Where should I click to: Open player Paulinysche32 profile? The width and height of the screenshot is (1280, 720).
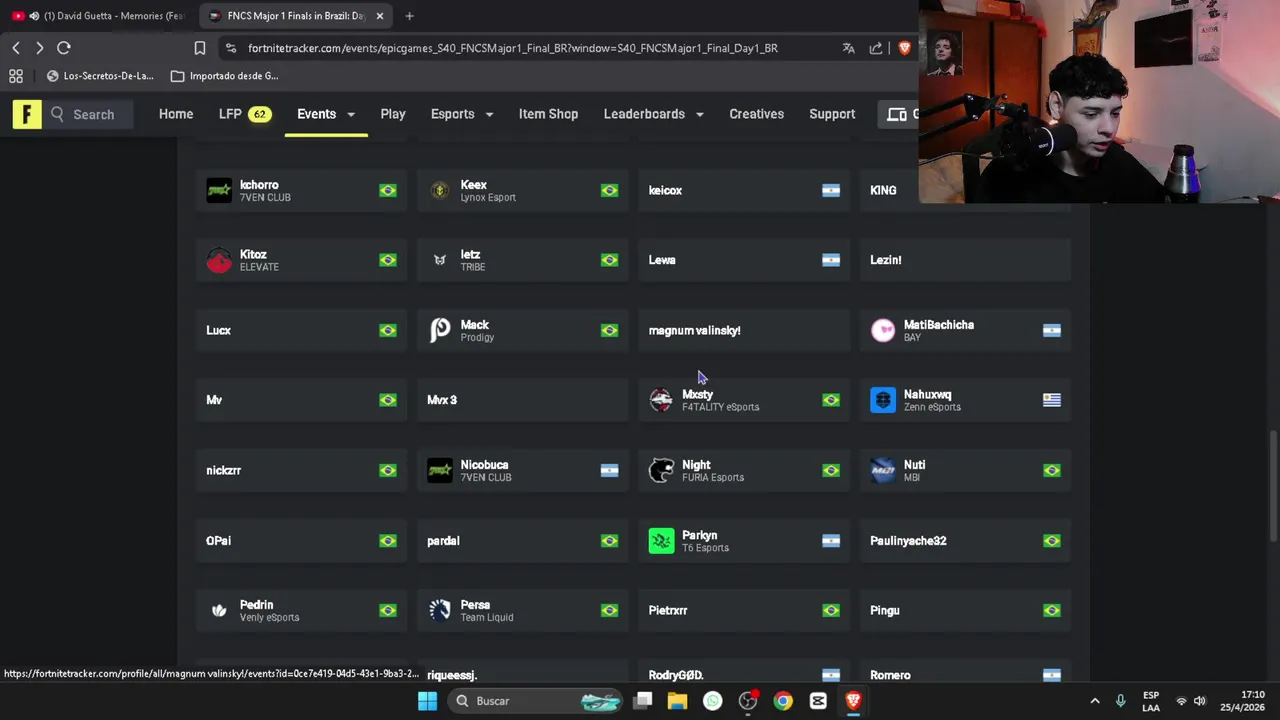966,541
